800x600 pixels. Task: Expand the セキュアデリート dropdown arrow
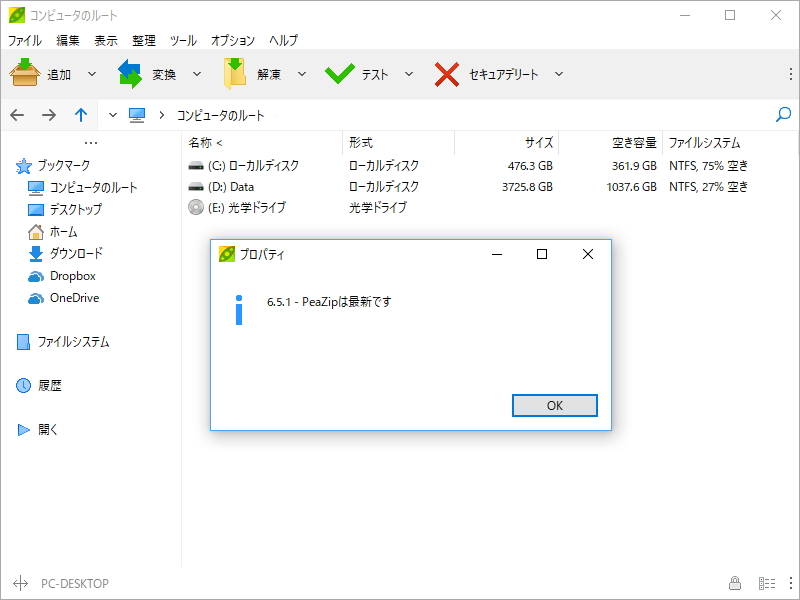pos(559,72)
